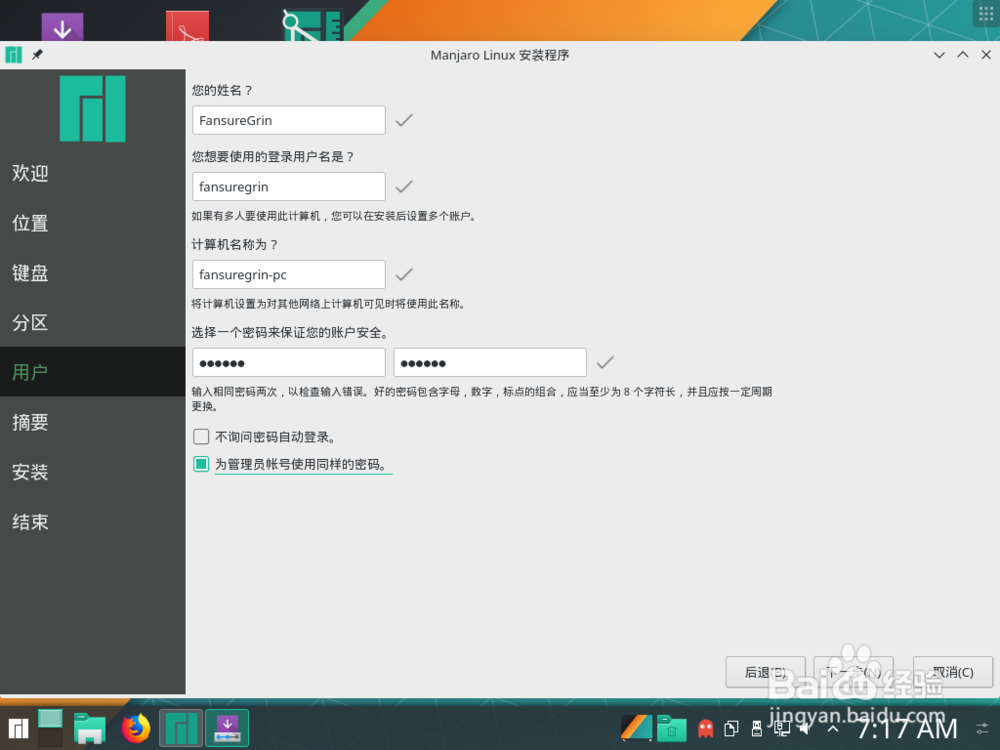Image resolution: width=1000 pixels, height=750 pixels.
Task: Click the password confirmation field
Action: 490,362
